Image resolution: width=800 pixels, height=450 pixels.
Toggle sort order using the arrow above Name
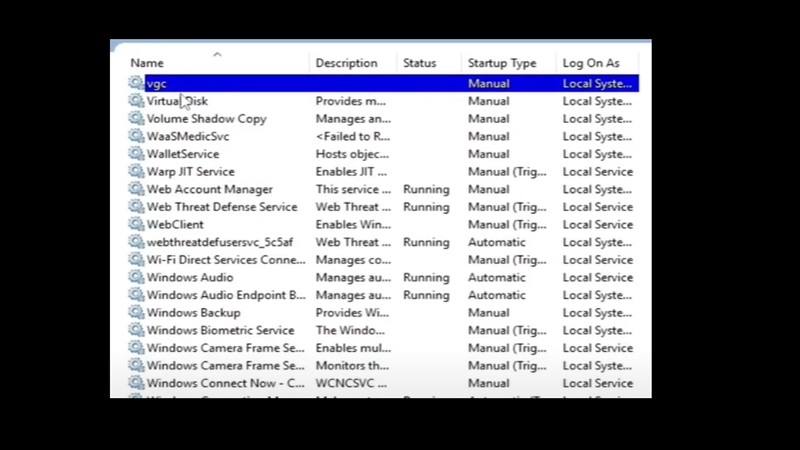217,55
